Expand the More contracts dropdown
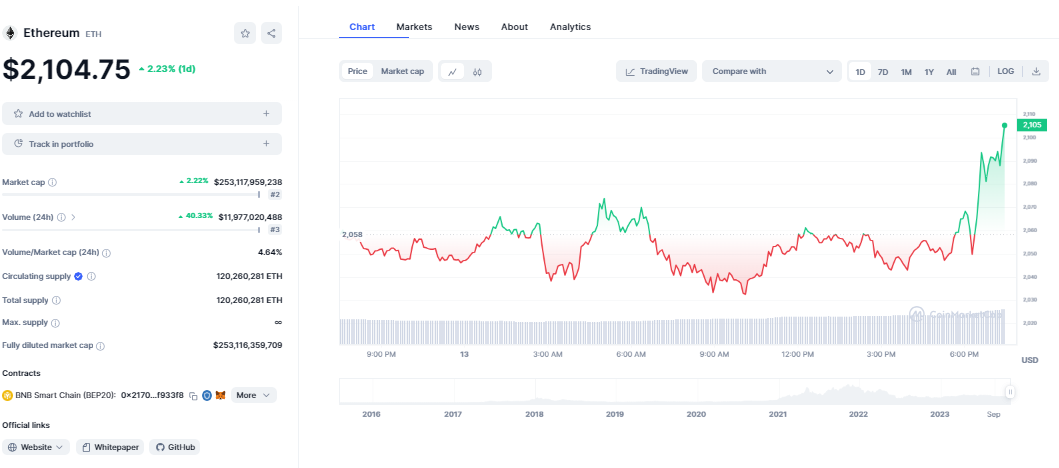 coord(253,395)
